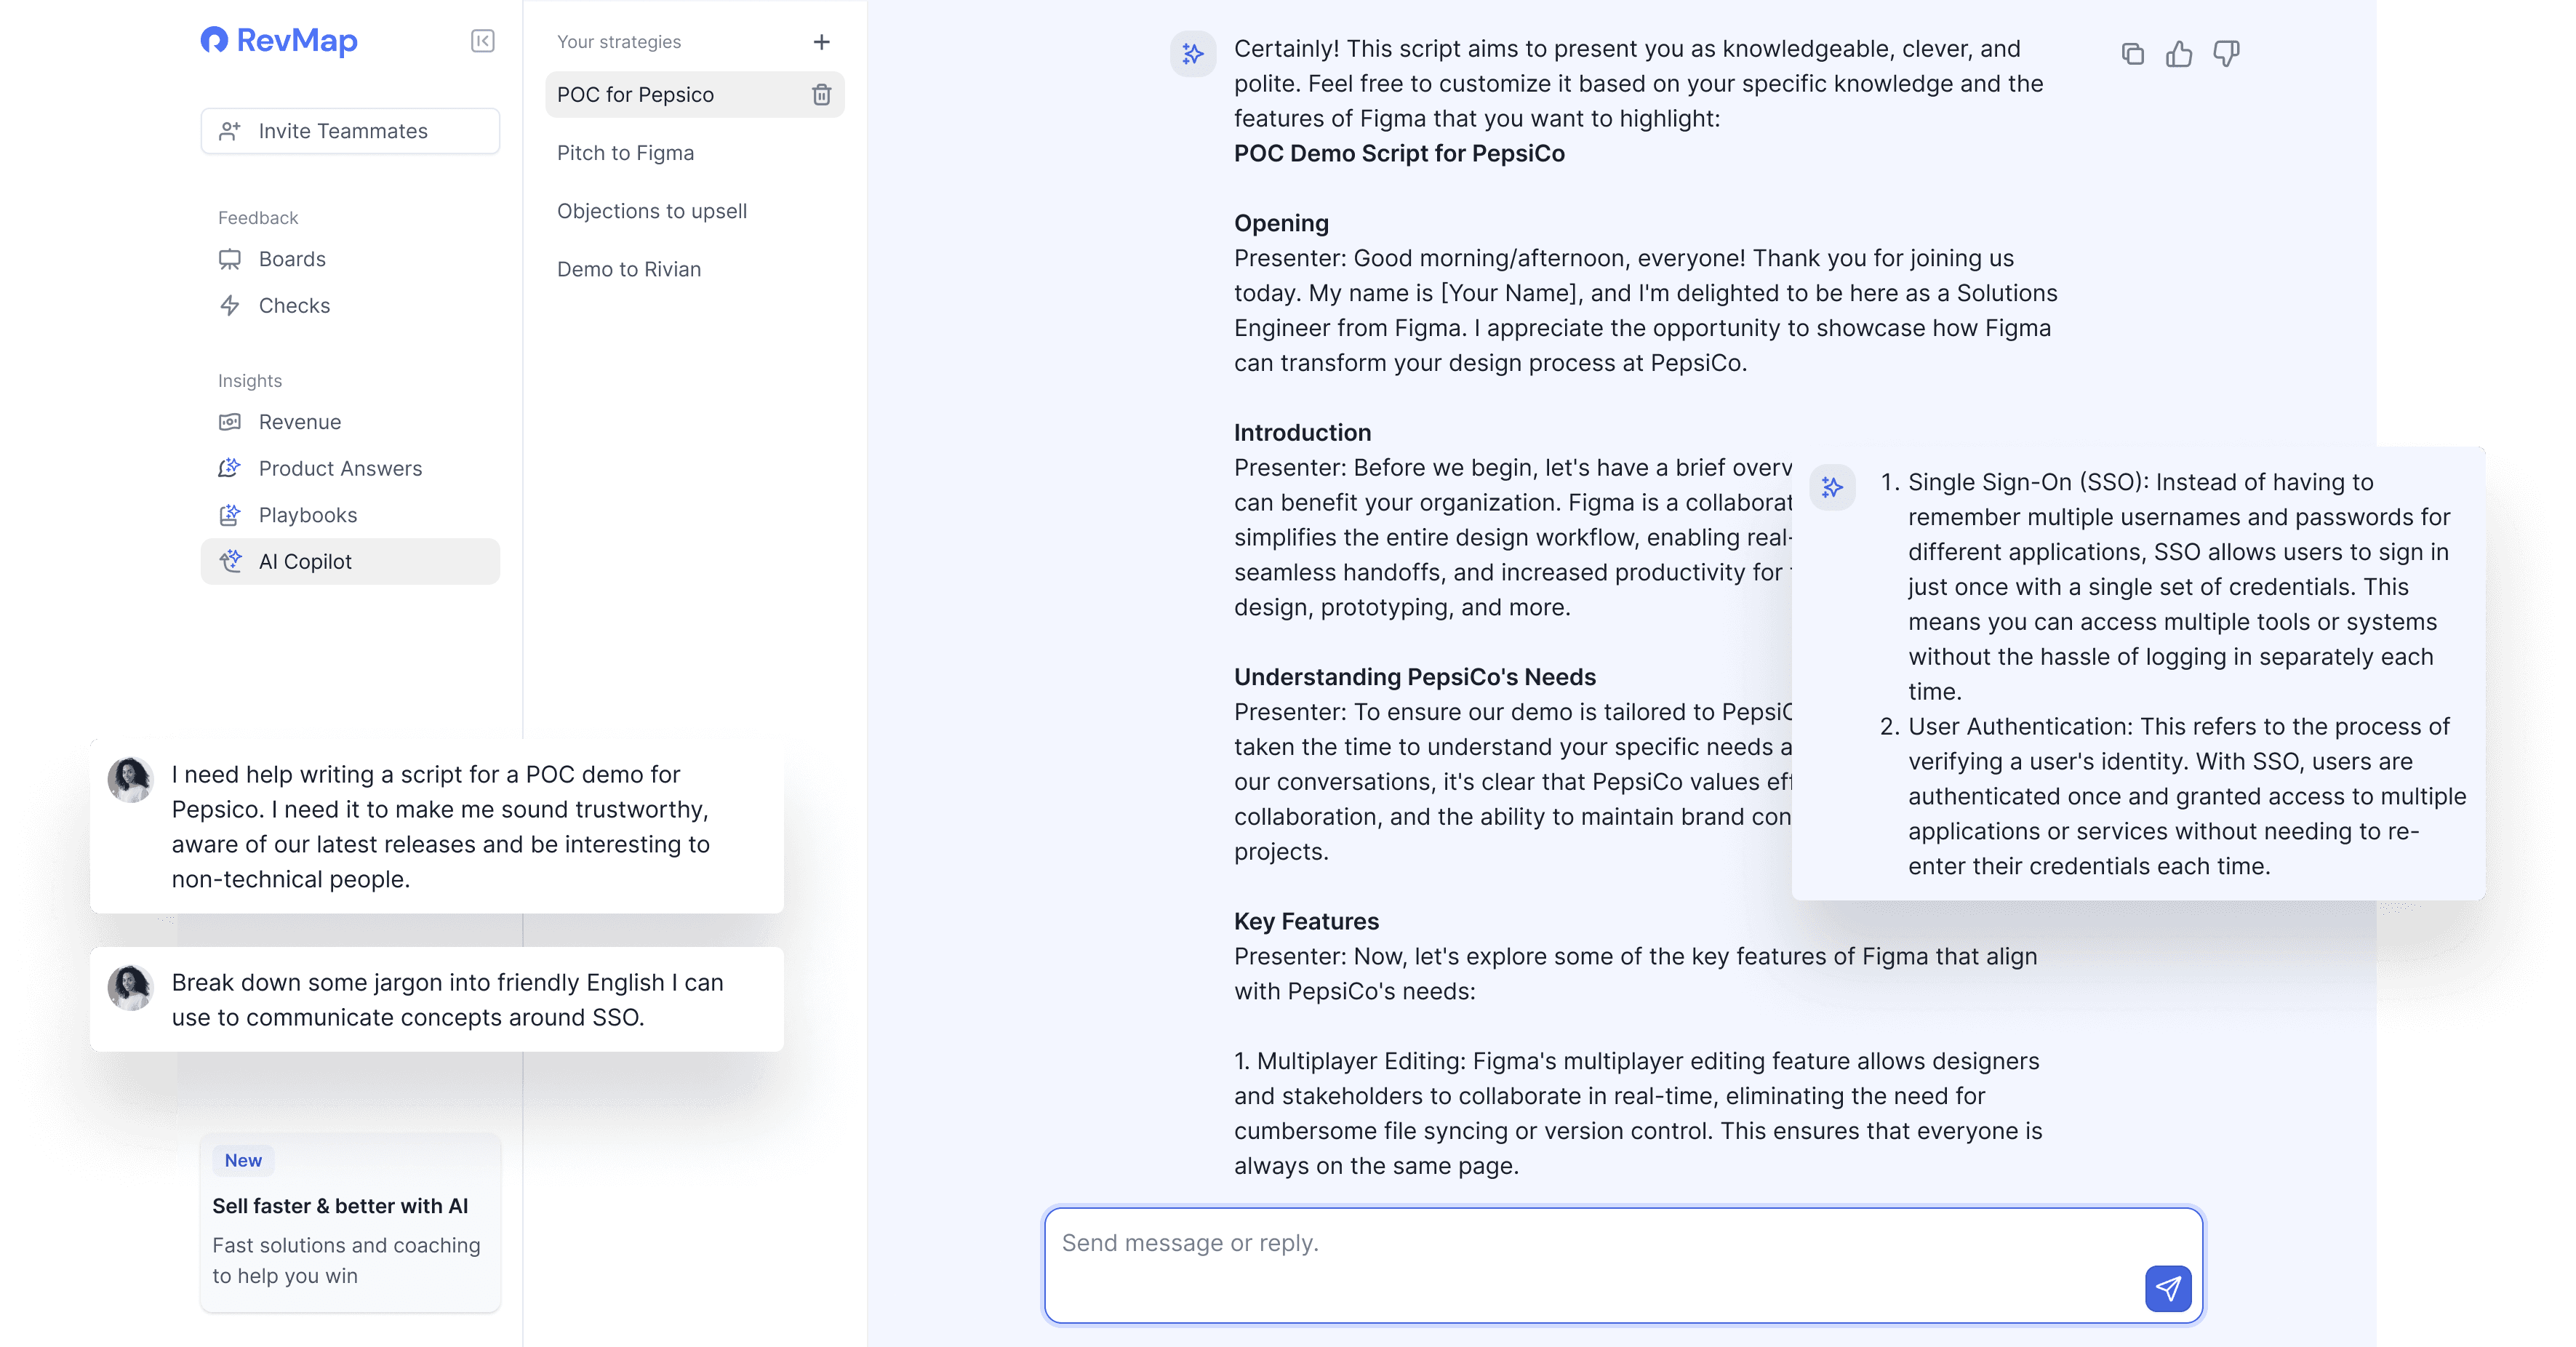The width and height of the screenshot is (2576, 1347).
Task: Open the Objections to upsell strategy
Action: pyautogui.click(x=694, y=211)
